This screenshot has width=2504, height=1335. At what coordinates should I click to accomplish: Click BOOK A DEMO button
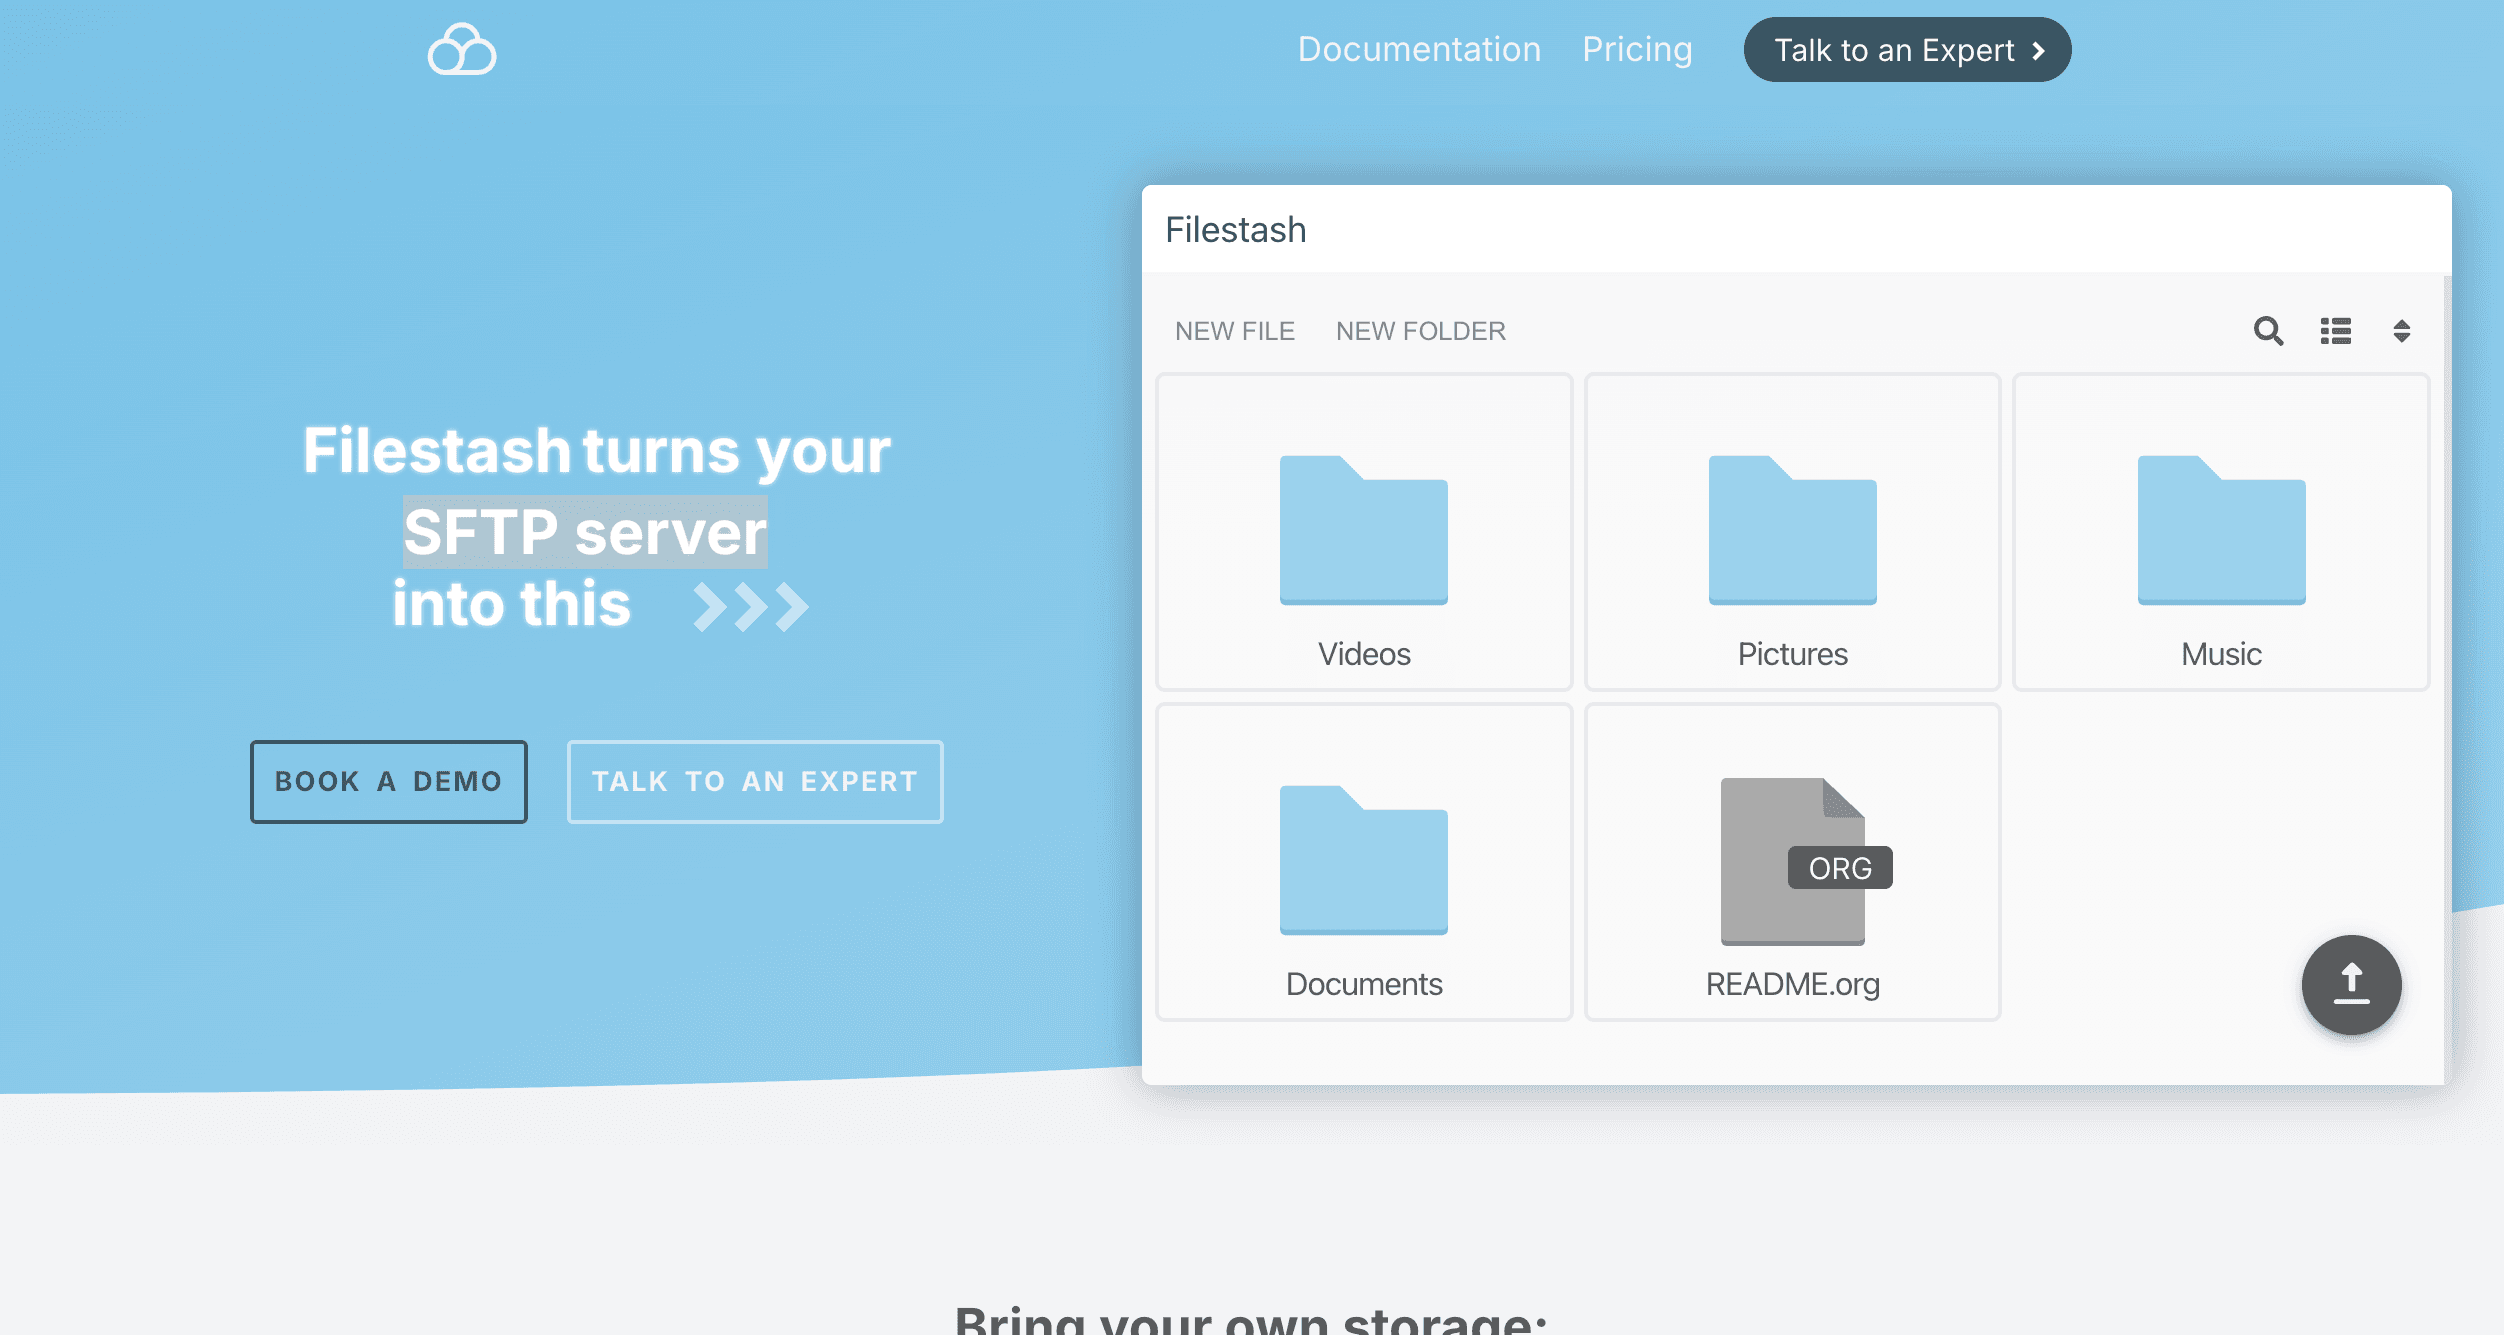coord(388,781)
